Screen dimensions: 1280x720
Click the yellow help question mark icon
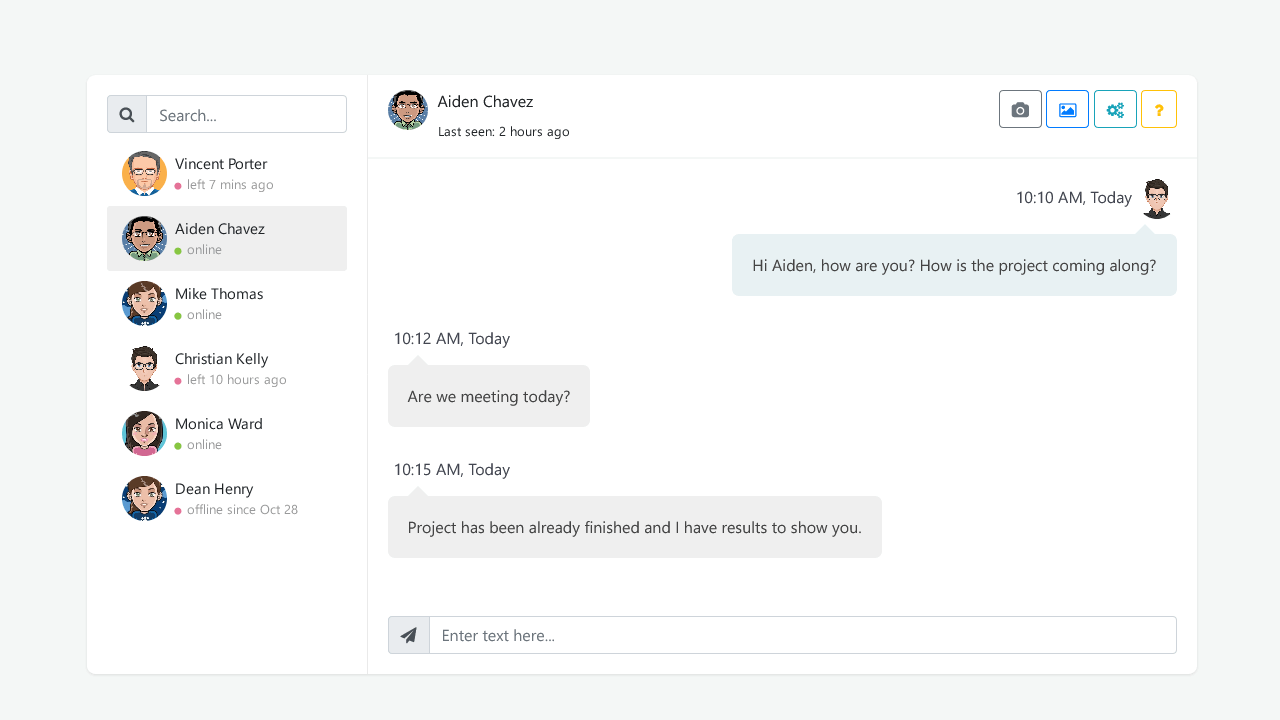(x=1158, y=109)
